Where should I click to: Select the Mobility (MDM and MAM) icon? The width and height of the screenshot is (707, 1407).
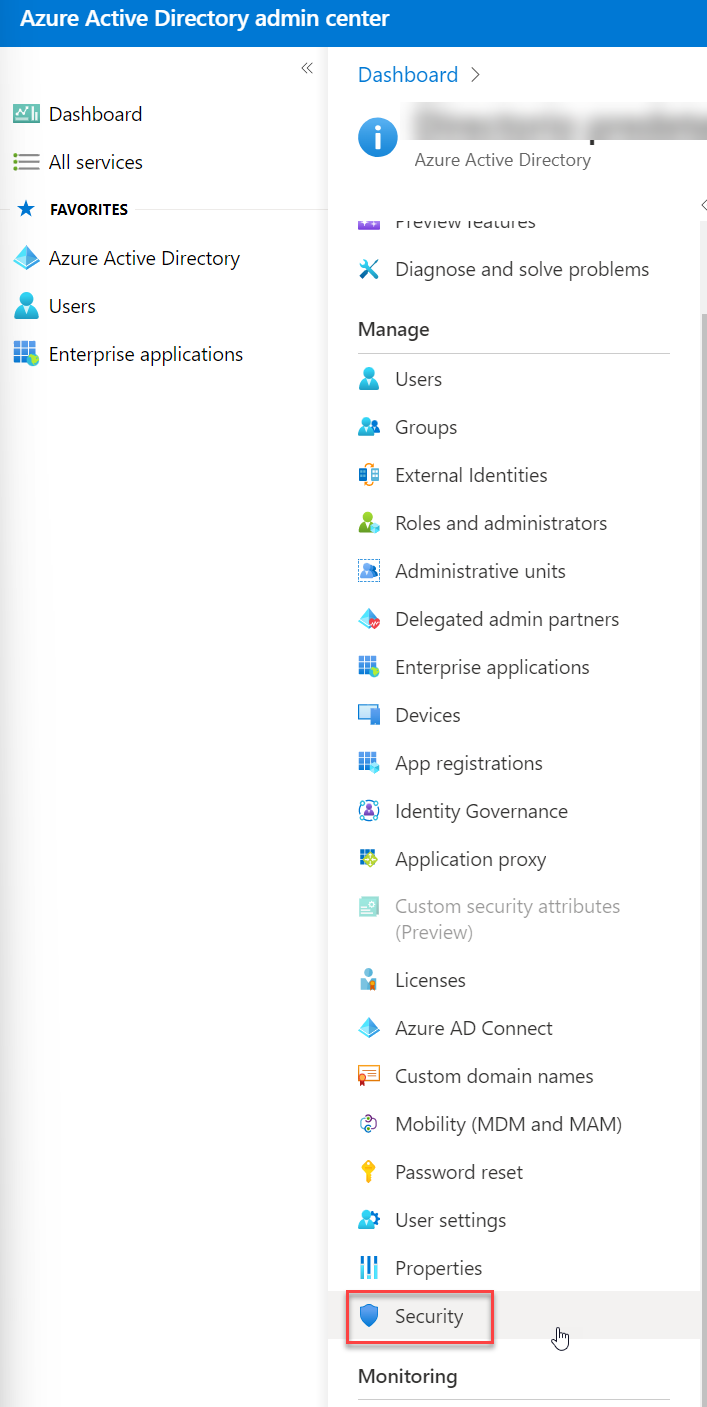(369, 1123)
